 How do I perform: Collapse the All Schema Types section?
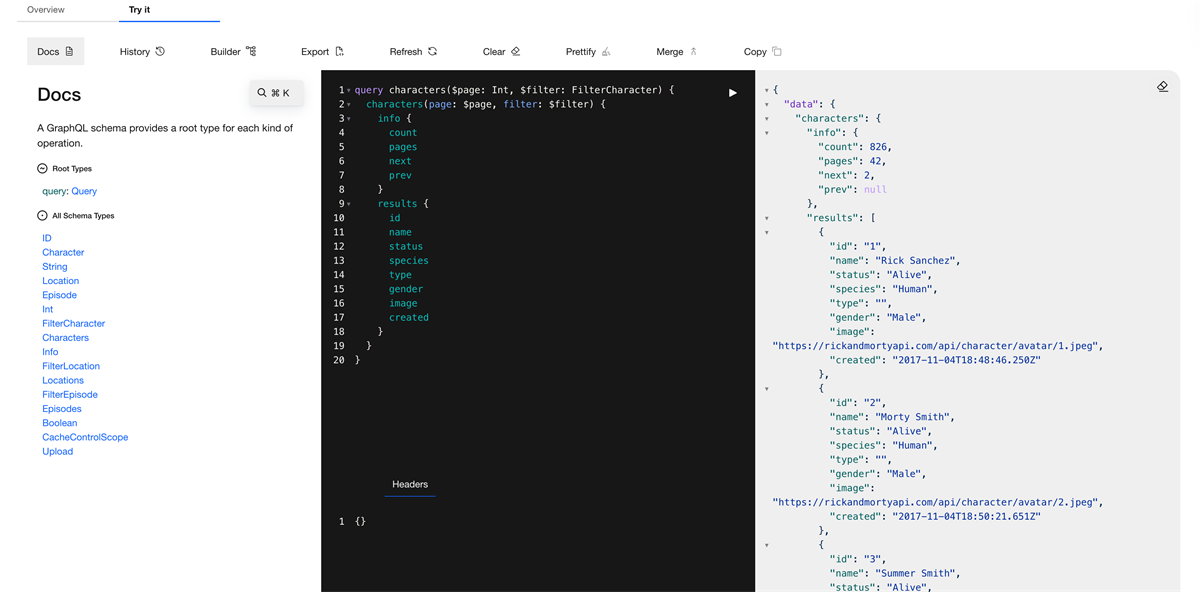pyautogui.click(x=42, y=216)
